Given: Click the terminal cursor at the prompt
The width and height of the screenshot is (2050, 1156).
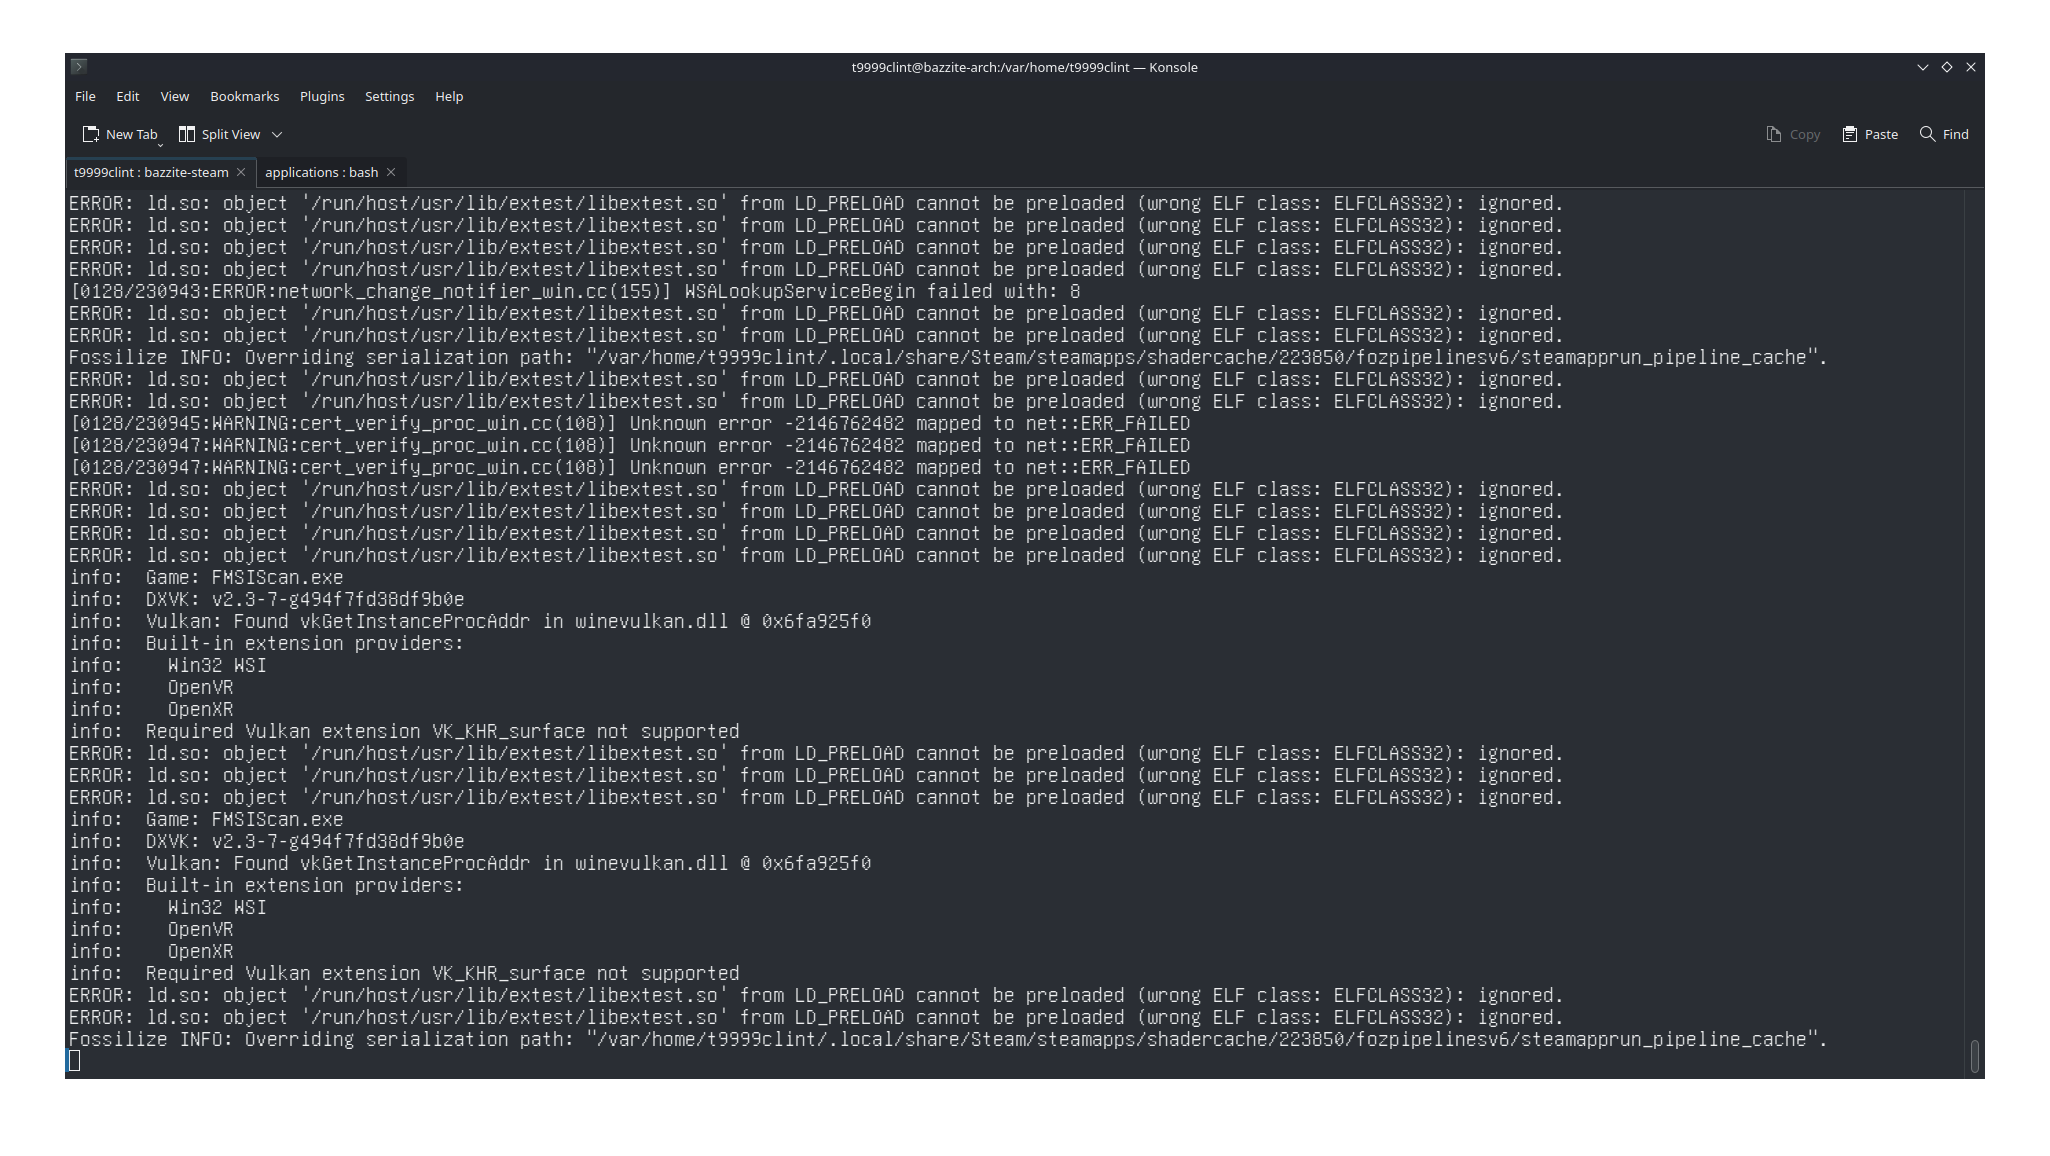Looking at the screenshot, I should 74,1060.
